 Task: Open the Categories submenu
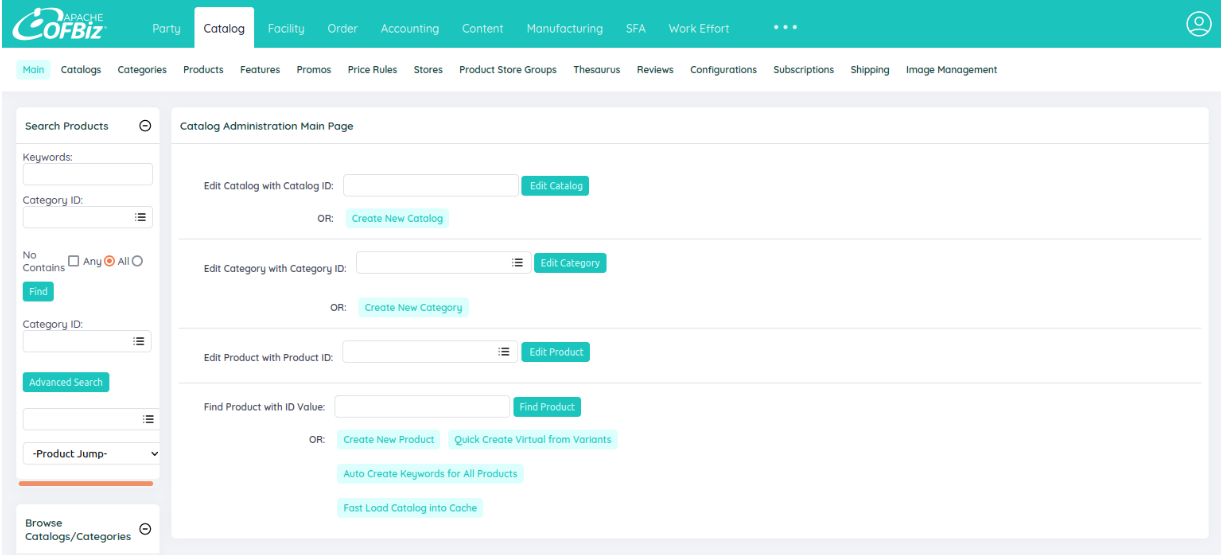click(142, 70)
